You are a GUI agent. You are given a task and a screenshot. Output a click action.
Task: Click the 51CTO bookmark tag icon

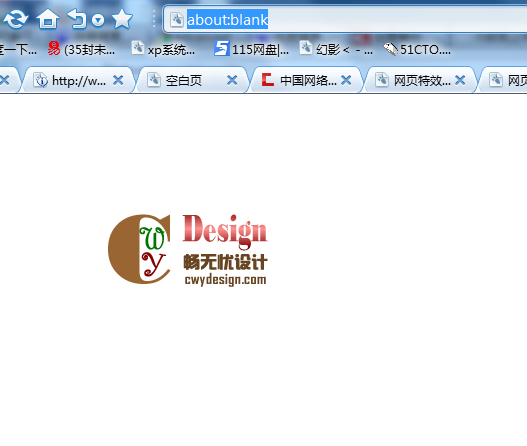click(x=391, y=49)
